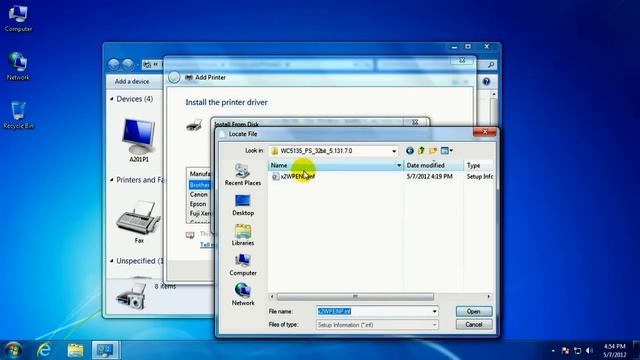
Task: Go back to last folder in Locate File
Action: (x=410, y=151)
